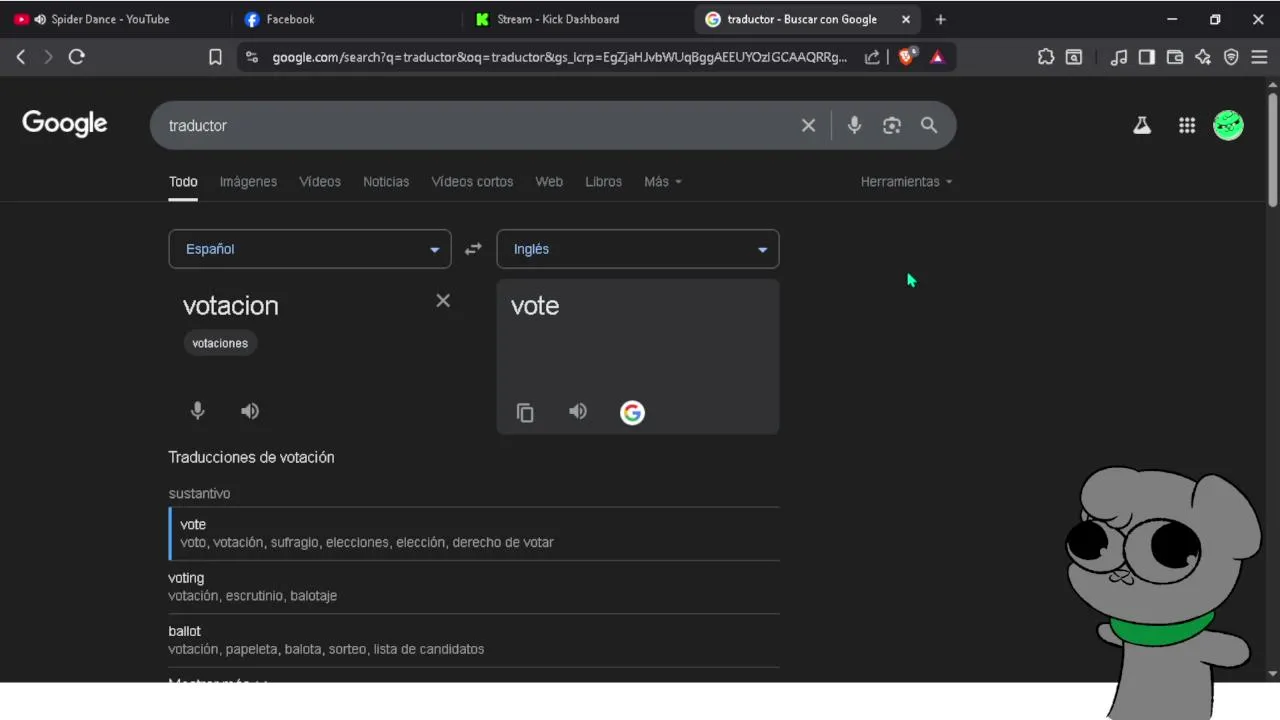Open the Google account avatar
1280x720 pixels.
click(x=1228, y=125)
